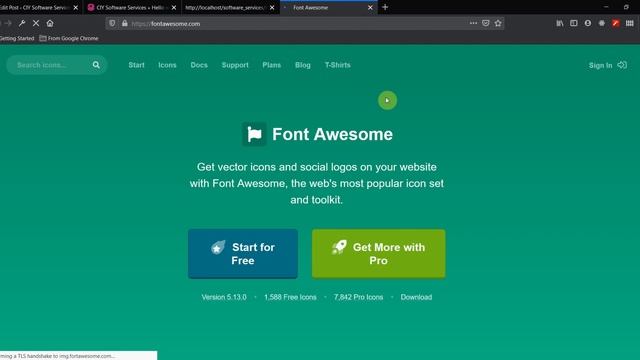The height and width of the screenshot is (360, 640).
Task: Open From Google Chrome bookmarks folder
Action: (x=69, y=38)
